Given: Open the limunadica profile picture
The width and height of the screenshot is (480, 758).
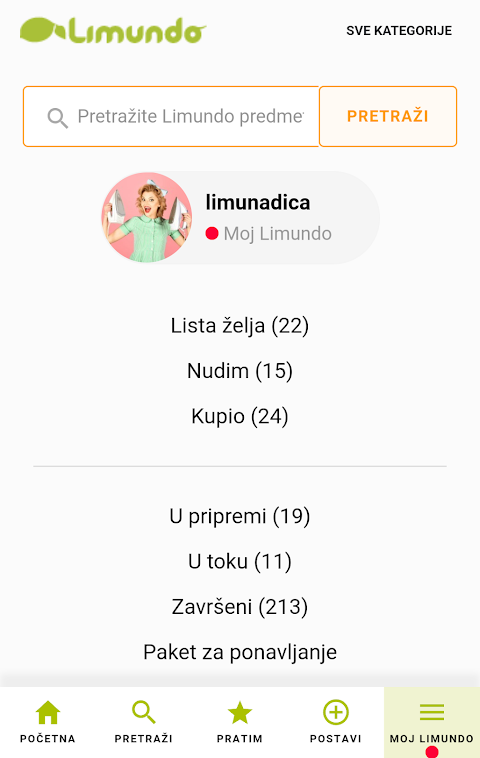Looking at the screenshot, I should (x=147, y=218).
